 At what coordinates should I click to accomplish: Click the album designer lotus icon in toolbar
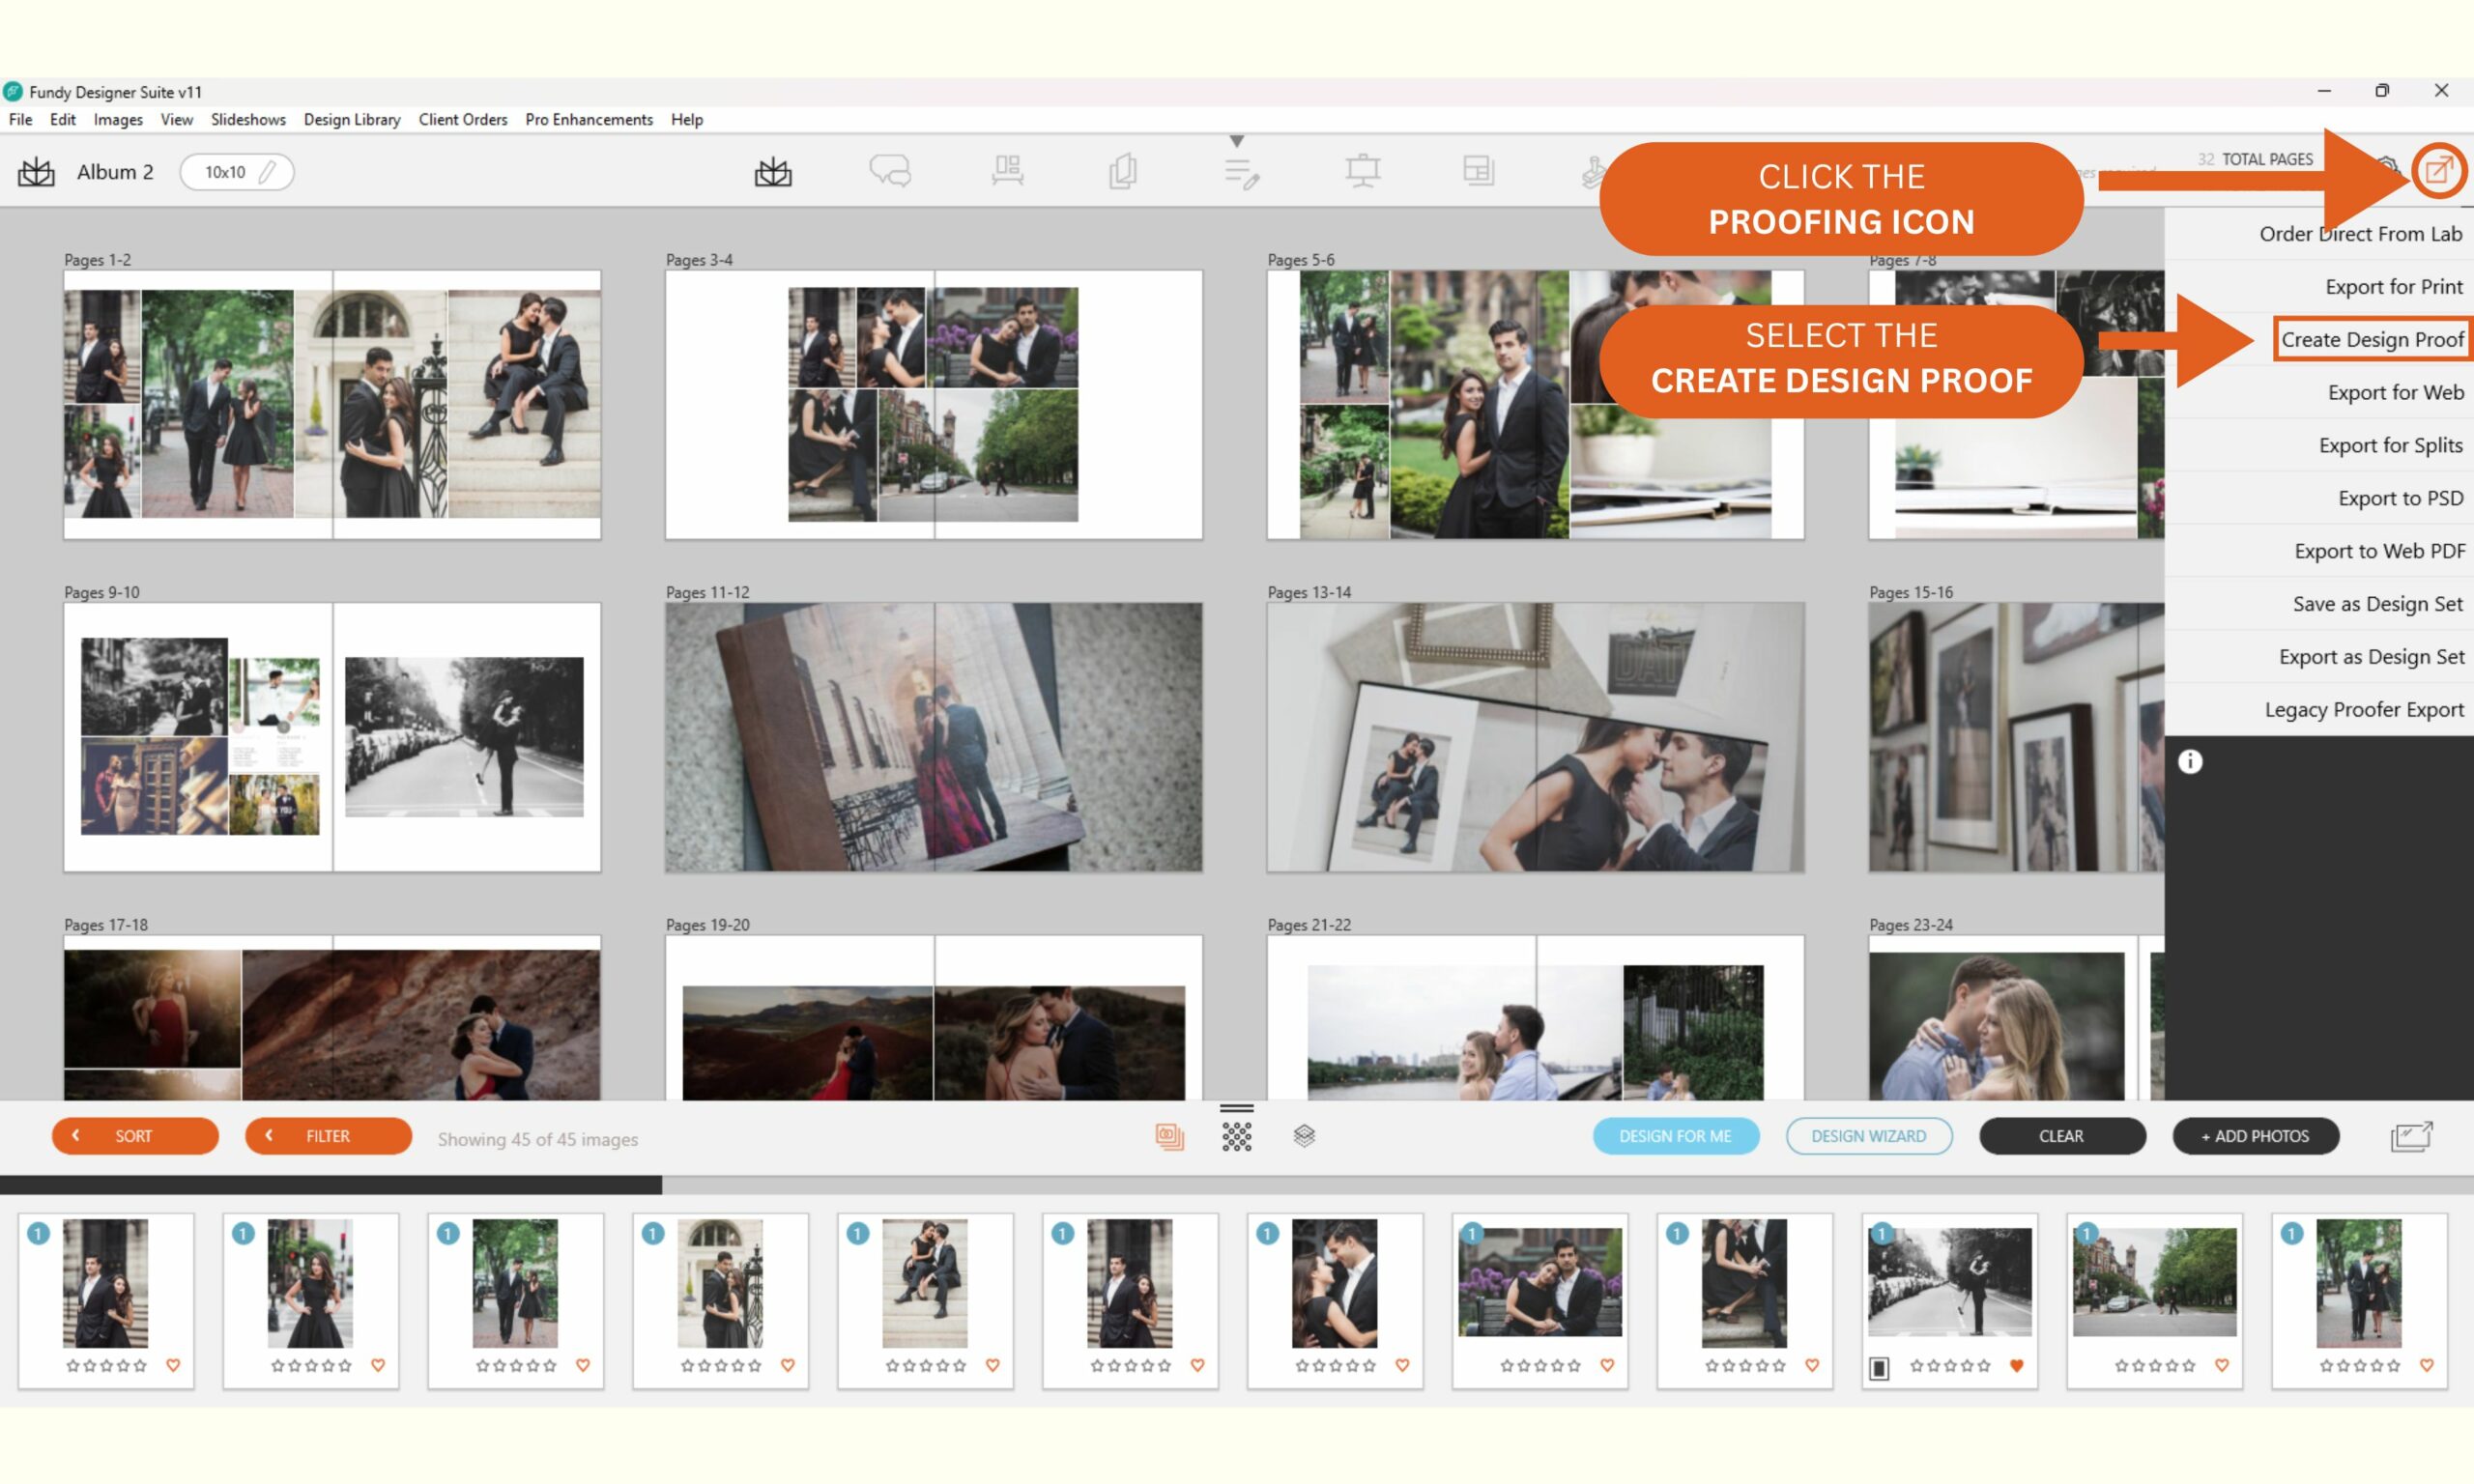773,172
